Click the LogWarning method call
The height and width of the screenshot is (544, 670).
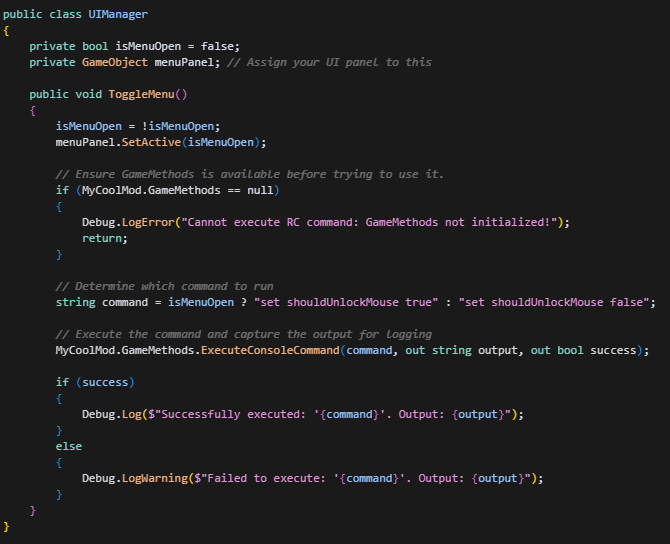[x=154, y=478]
